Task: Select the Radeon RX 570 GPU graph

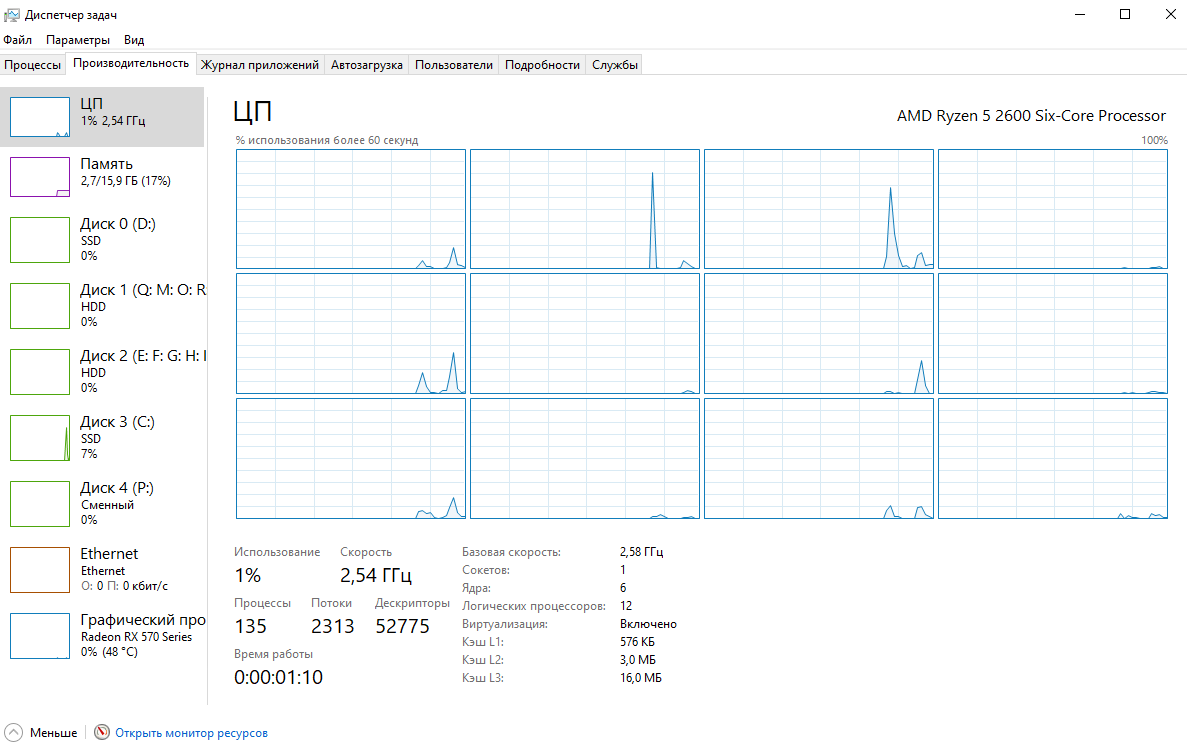Action: tap(40, 636)
